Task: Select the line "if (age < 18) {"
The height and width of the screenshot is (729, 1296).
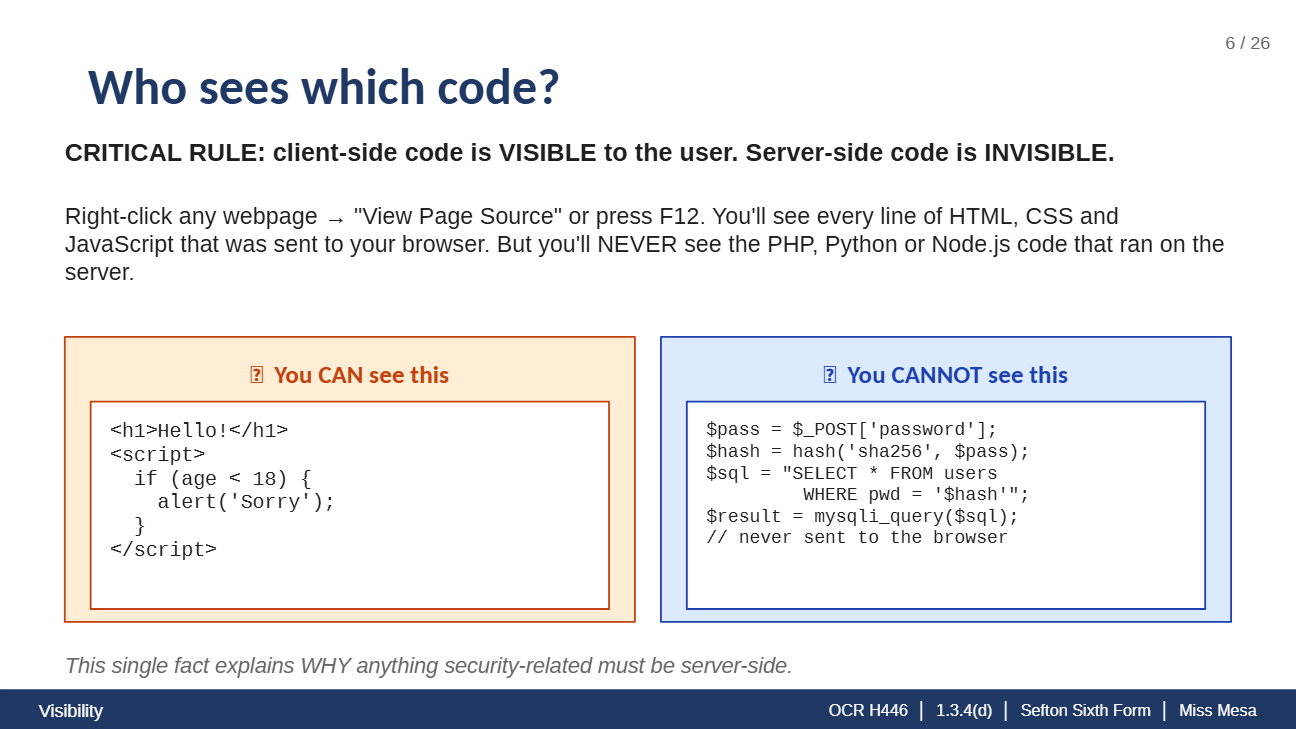Action: coord(223,478)
